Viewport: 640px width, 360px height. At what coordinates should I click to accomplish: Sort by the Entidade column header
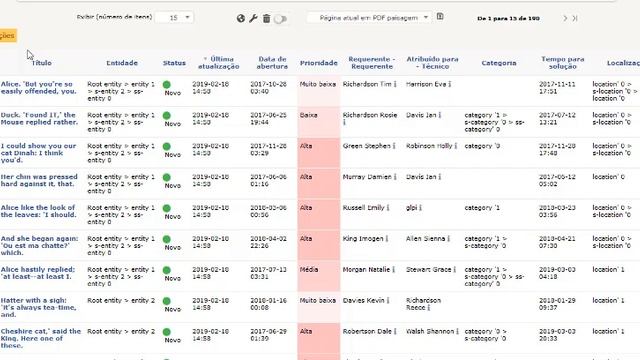[122, 63]
